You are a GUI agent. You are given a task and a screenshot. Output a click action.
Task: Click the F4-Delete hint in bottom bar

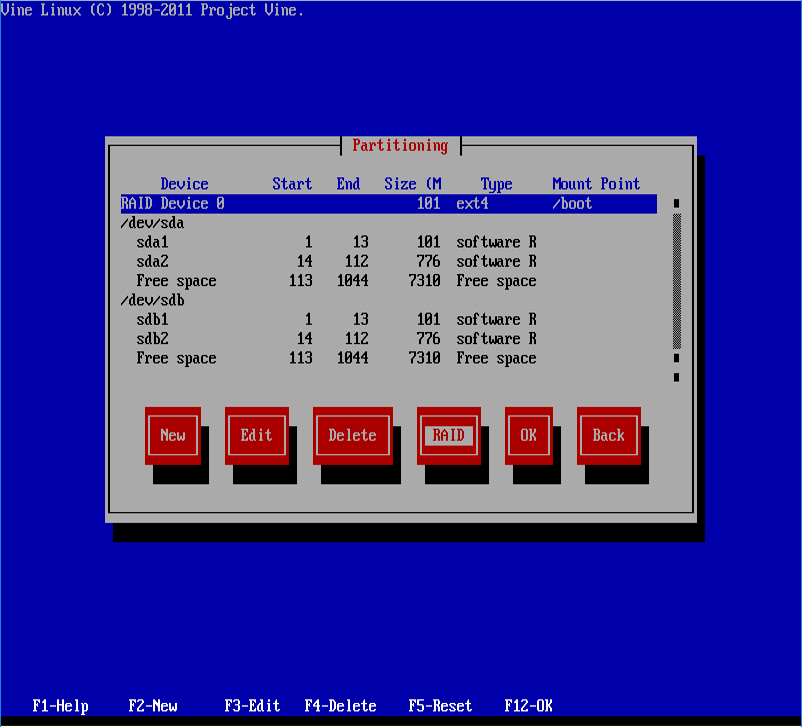pyautogui.click(x=341, y=706)
